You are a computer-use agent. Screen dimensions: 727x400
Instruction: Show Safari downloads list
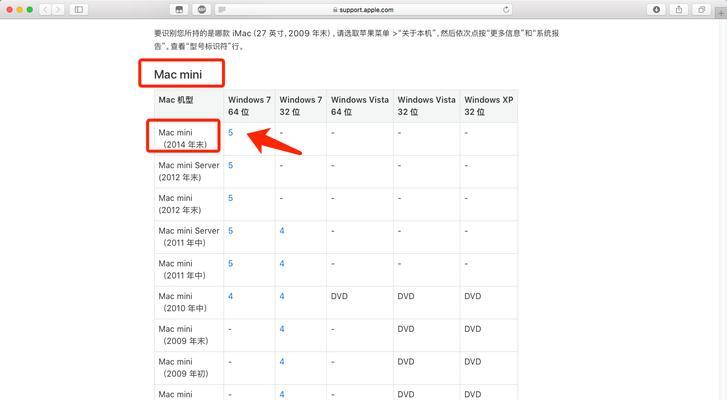656,9
